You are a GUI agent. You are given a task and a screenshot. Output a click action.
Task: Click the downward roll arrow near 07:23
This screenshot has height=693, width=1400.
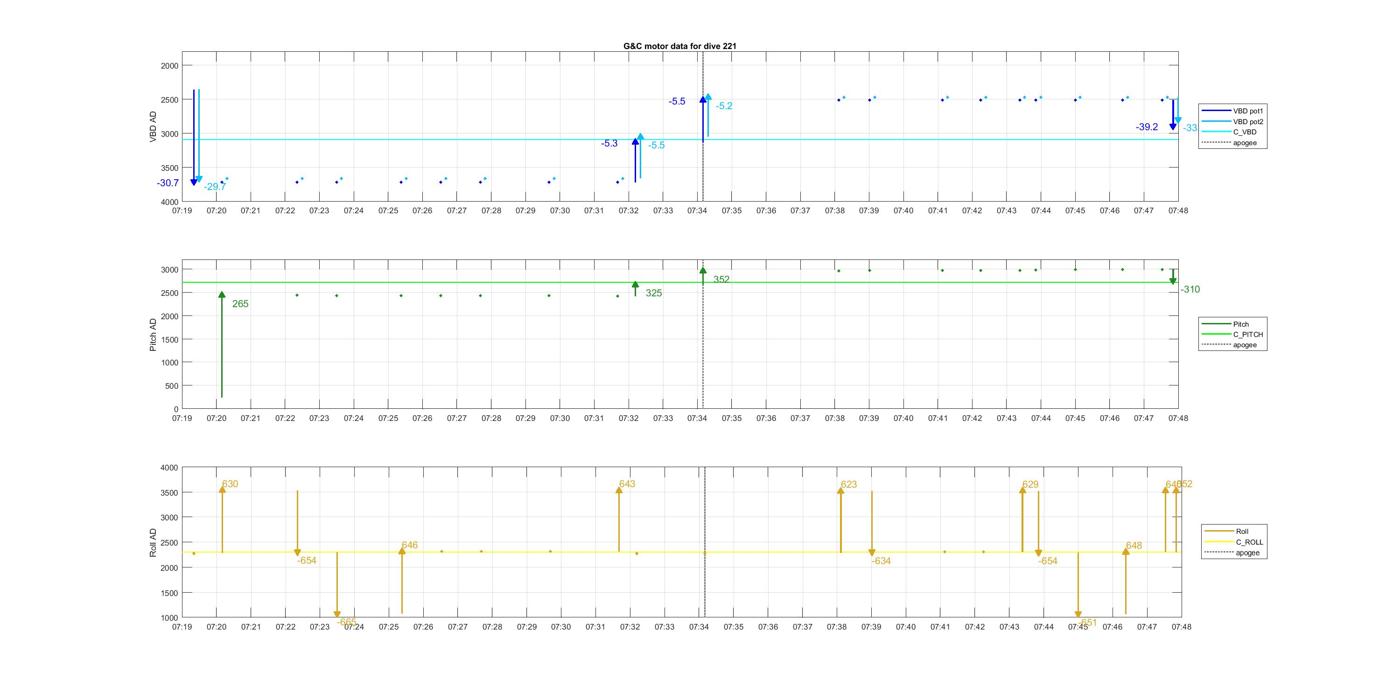click(x=337, y=585)
